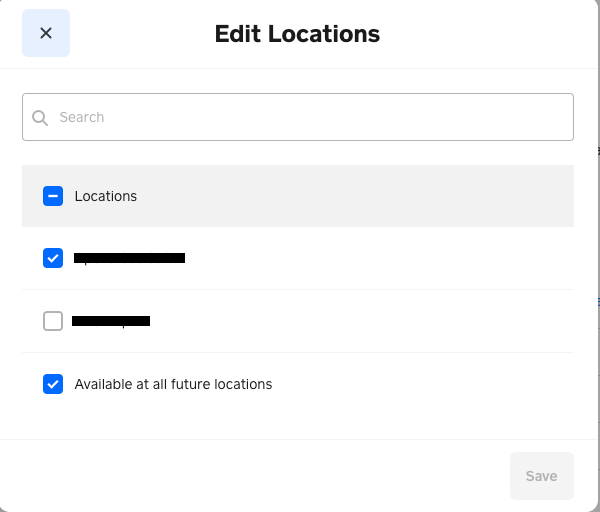Click the gray Locations header row background
Image resolution: width=600 pixels, height=512 pixels.
pyautogui.click(x=380, y=196)
